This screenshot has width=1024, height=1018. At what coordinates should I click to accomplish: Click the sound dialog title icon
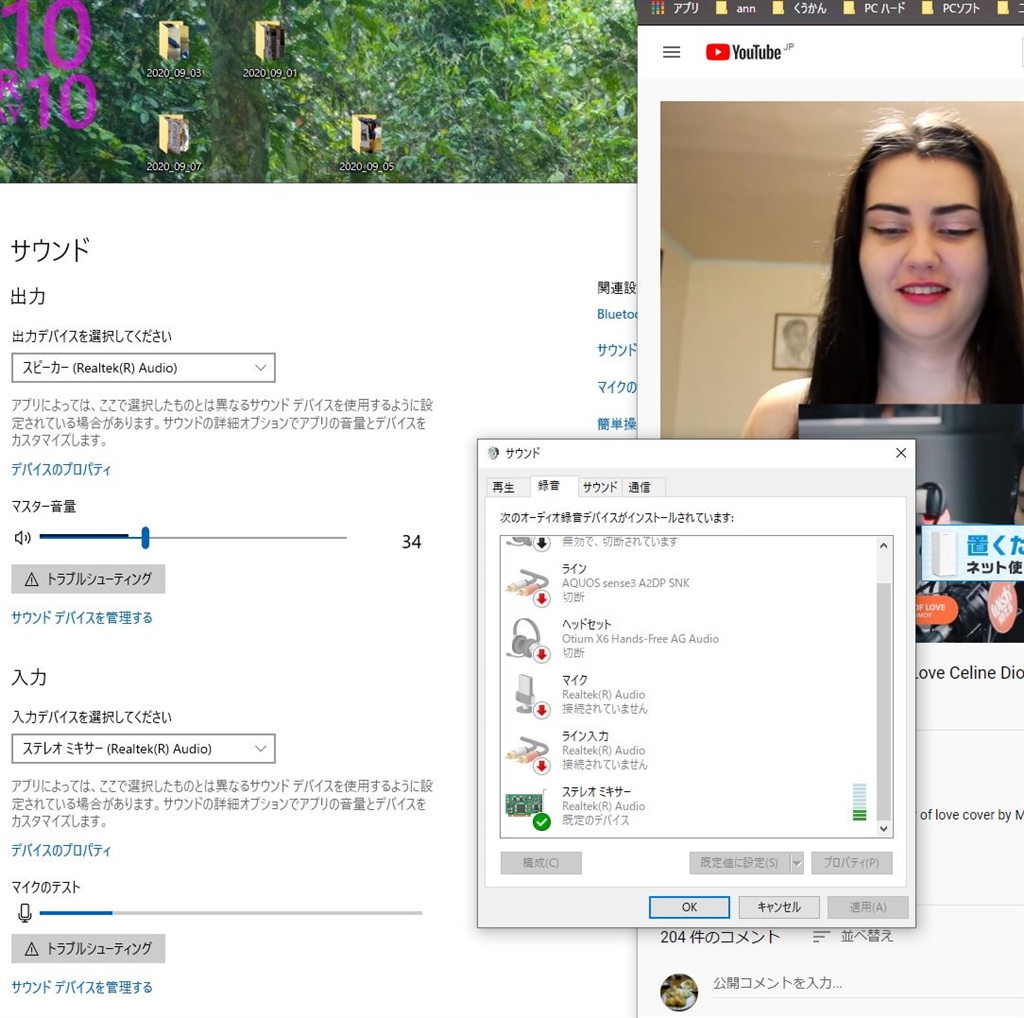pyautogui.click(x=494, y=453)
